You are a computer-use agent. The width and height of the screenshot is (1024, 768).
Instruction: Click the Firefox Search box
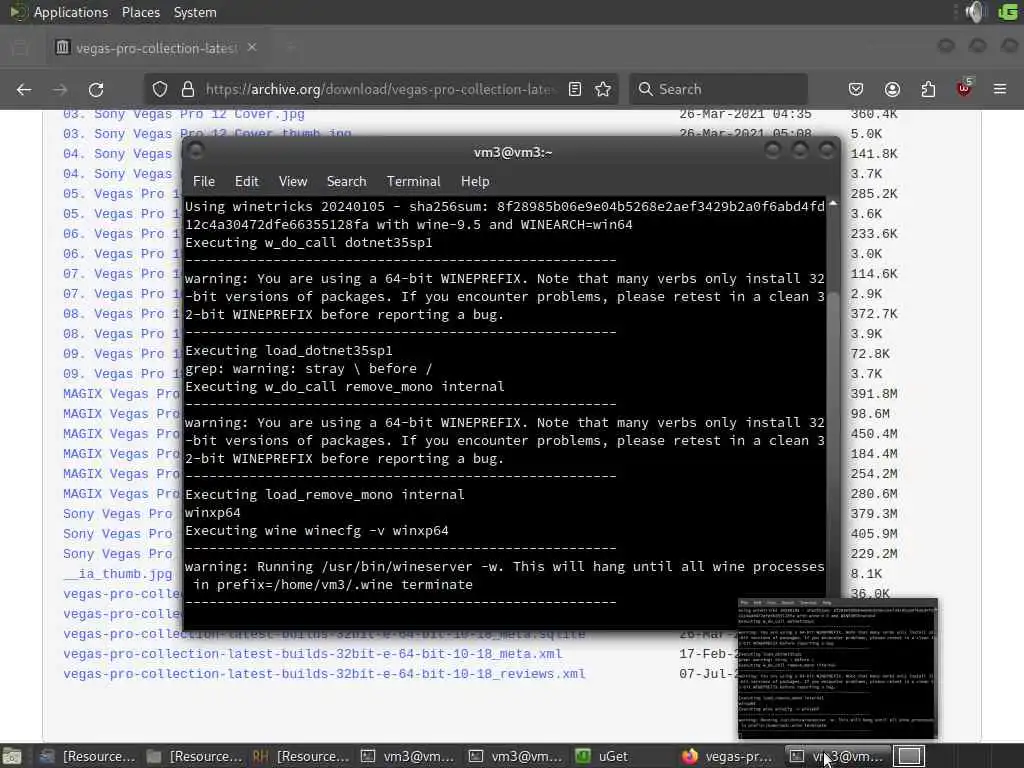click(x=718, y=89)
